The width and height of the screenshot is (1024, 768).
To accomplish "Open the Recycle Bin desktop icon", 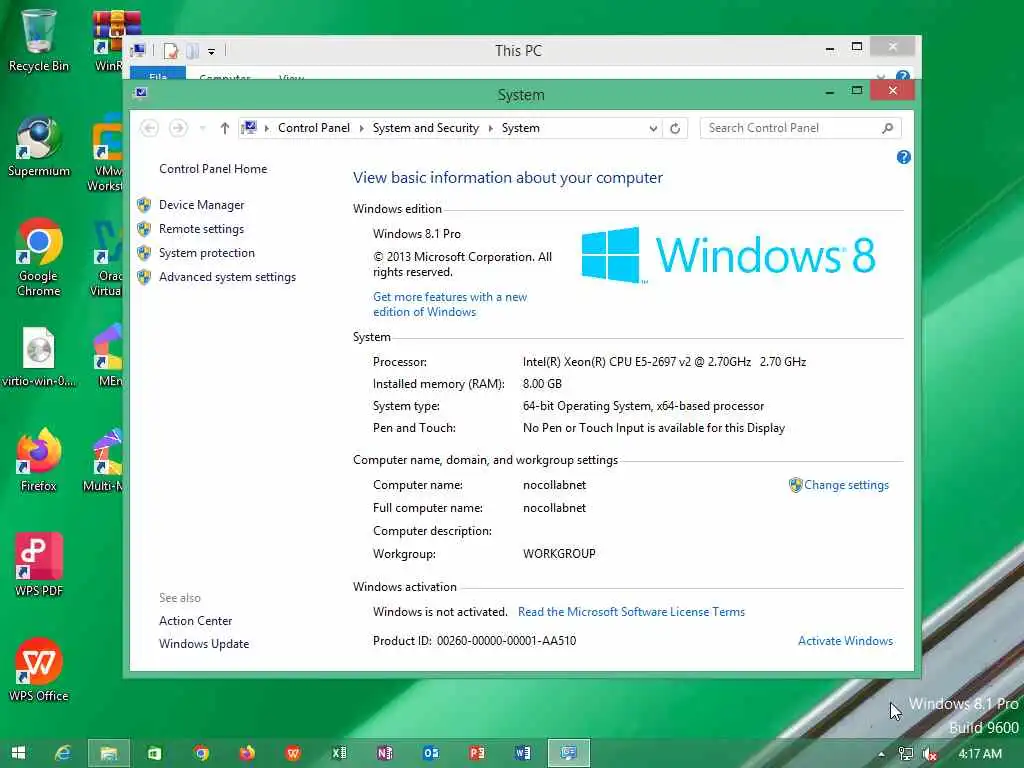I will 39,40.
